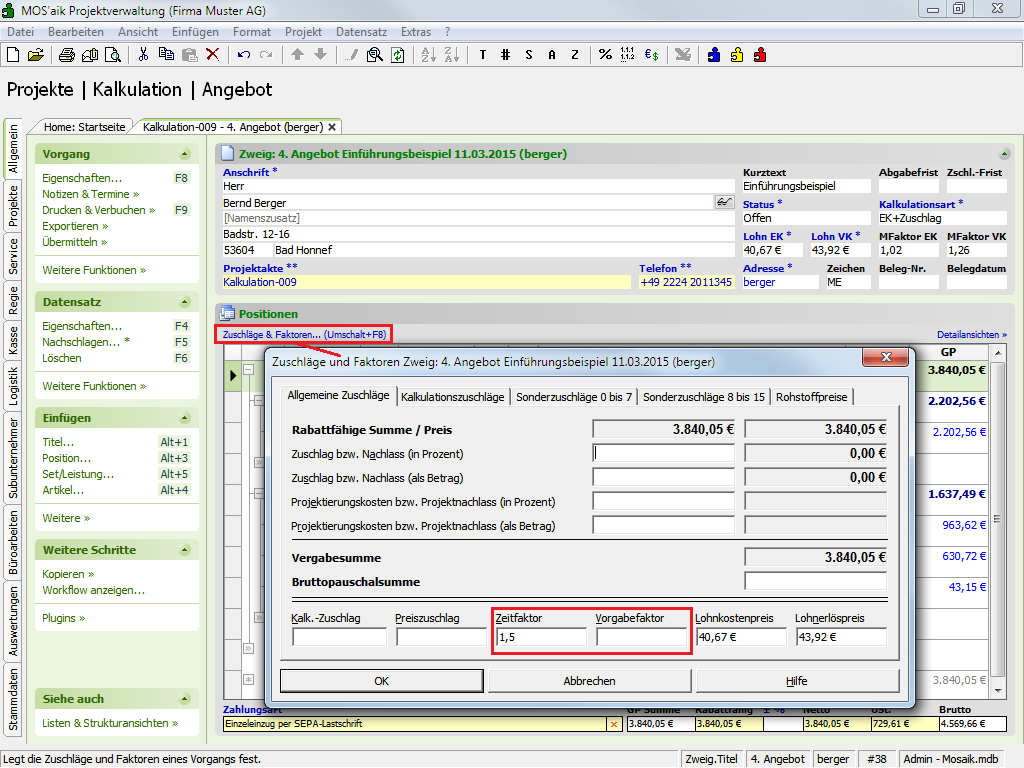Image resolution: width=1024 pixels, height=768 pixels.
Task: Collapse the Vorgang panel section
Action: (184, 154)
